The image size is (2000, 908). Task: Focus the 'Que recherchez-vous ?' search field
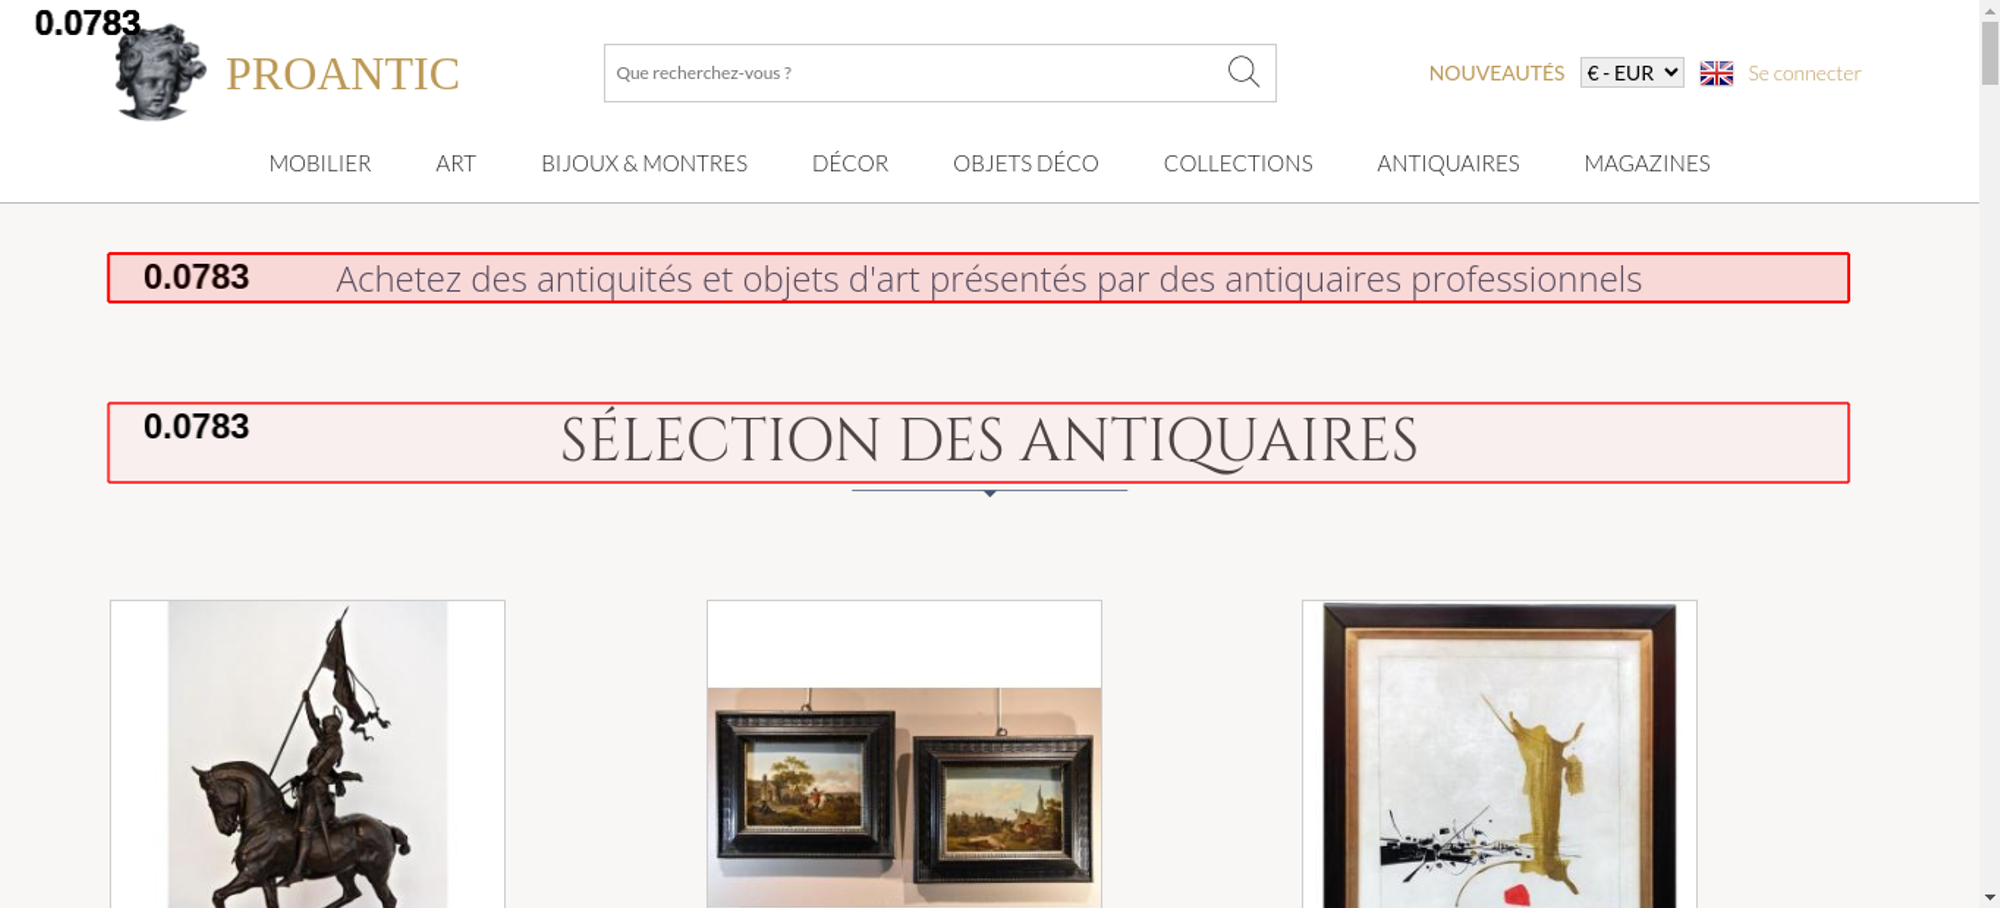[x=915, y=73]
